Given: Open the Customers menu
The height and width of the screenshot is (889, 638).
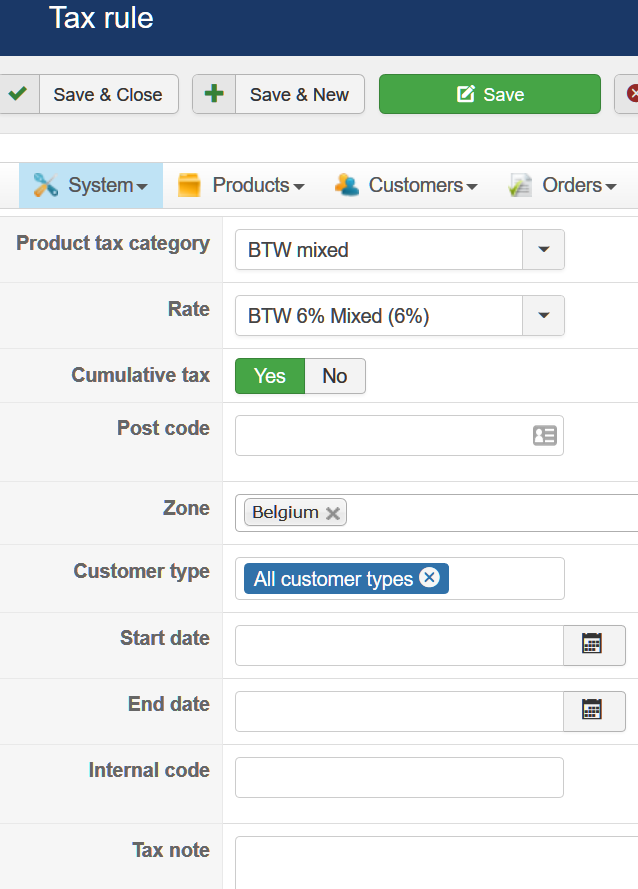Looking at the screenshot, I should (x=406, y=185).
